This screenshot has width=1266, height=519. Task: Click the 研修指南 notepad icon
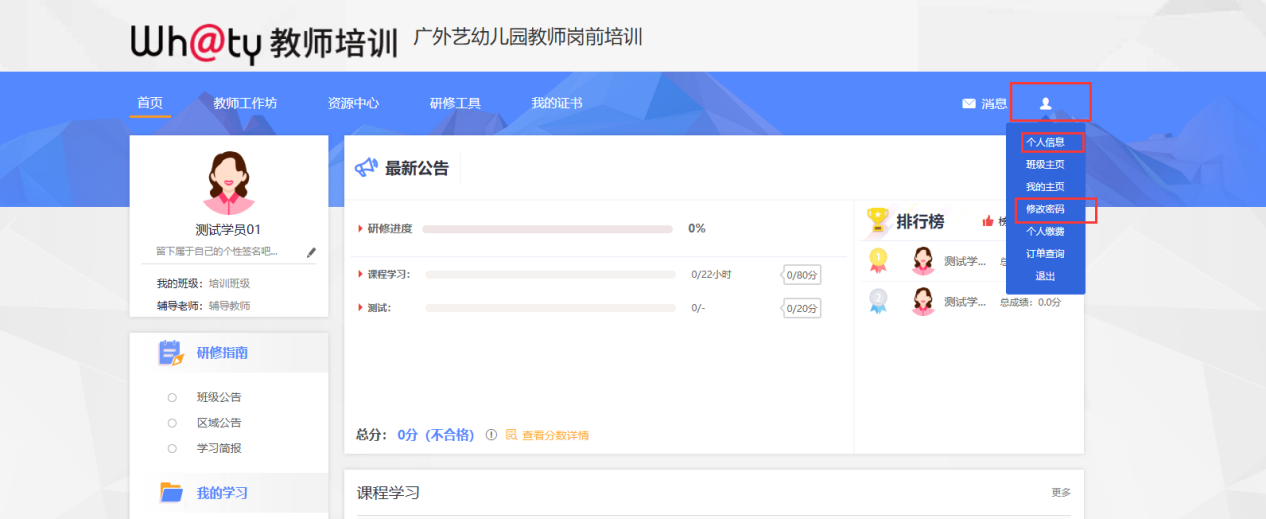(x=171, y=353)
